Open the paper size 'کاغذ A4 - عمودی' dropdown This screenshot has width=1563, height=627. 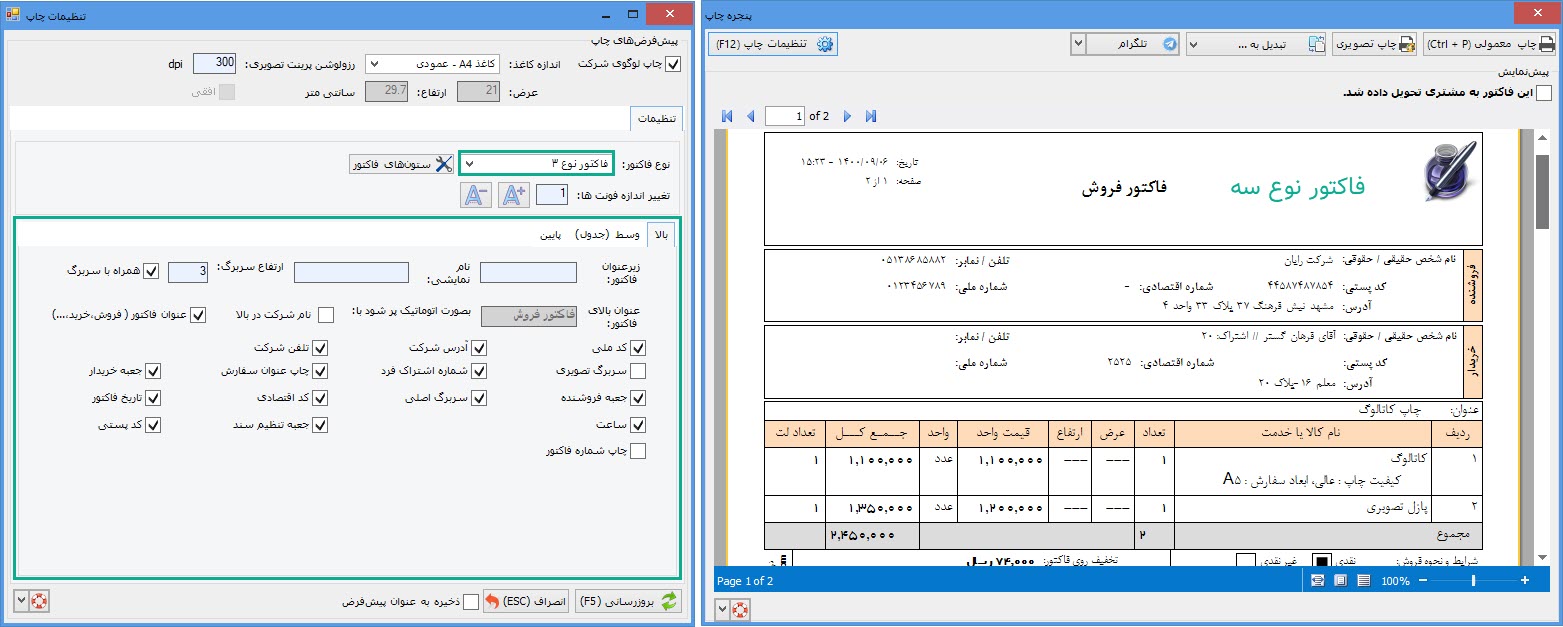(x=438, y=64)
